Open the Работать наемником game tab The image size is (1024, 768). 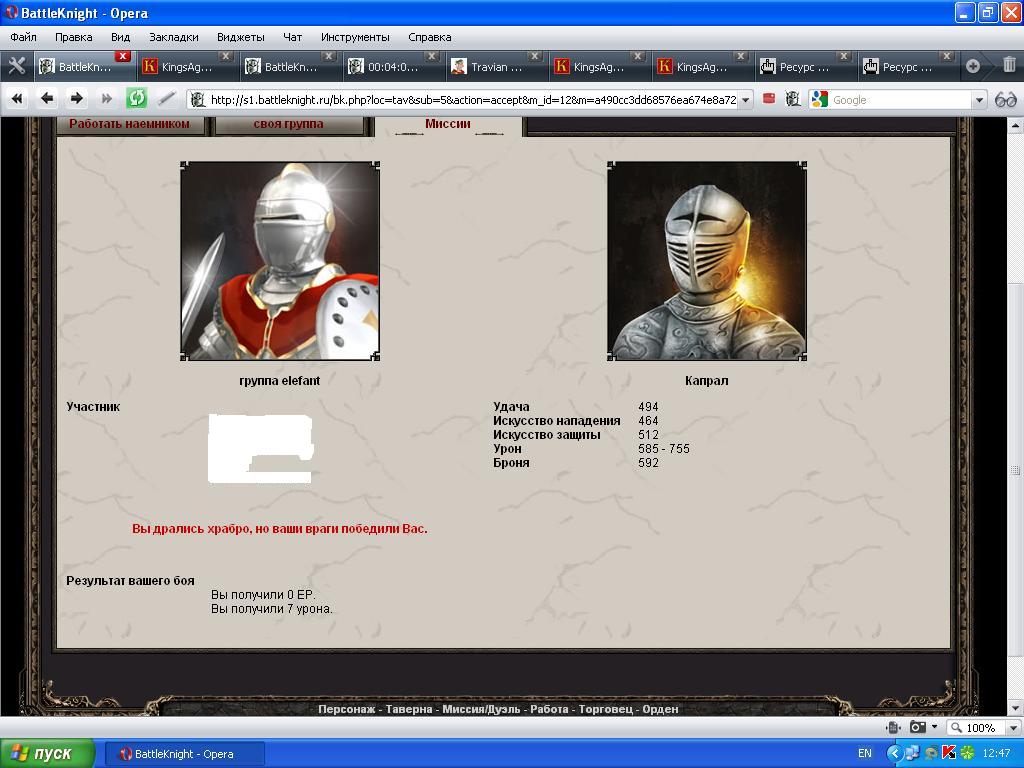click(129, 124)
